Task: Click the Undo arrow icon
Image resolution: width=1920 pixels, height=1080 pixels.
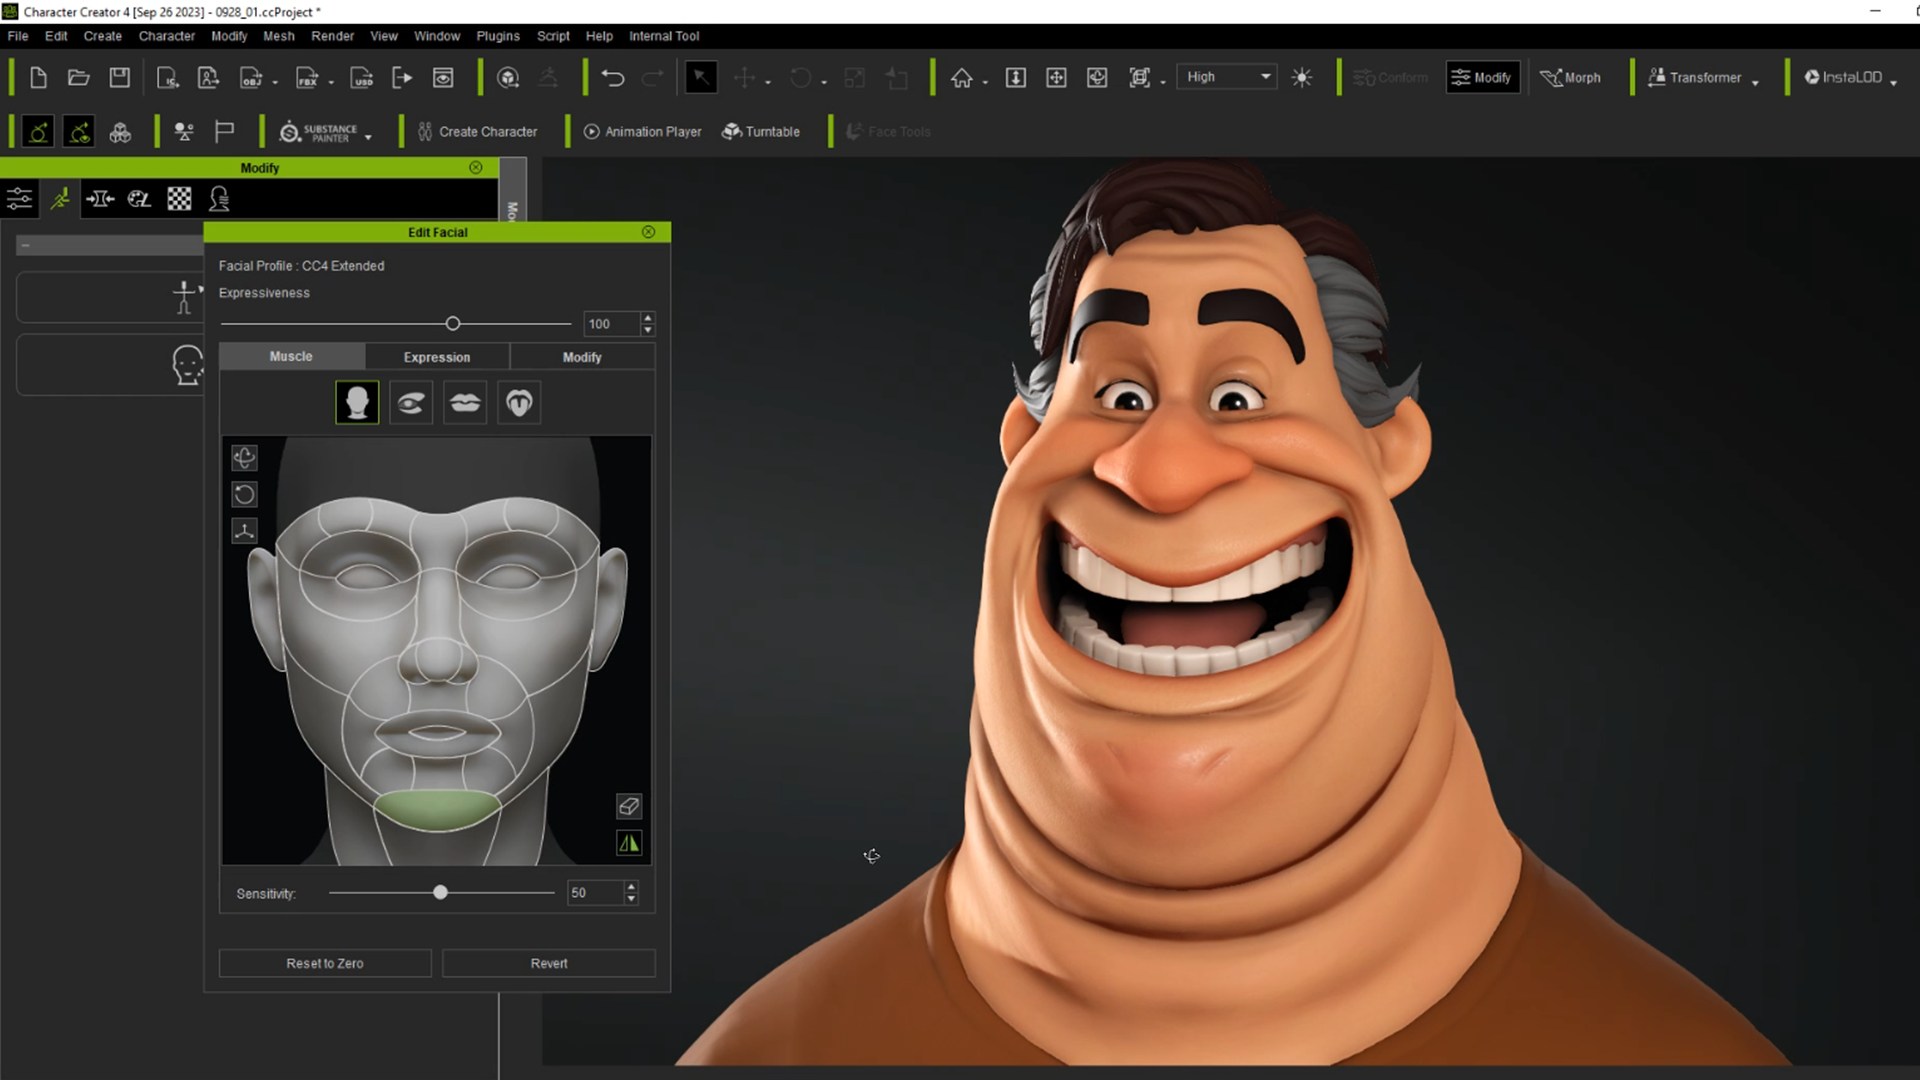Action: coord(612,77)
